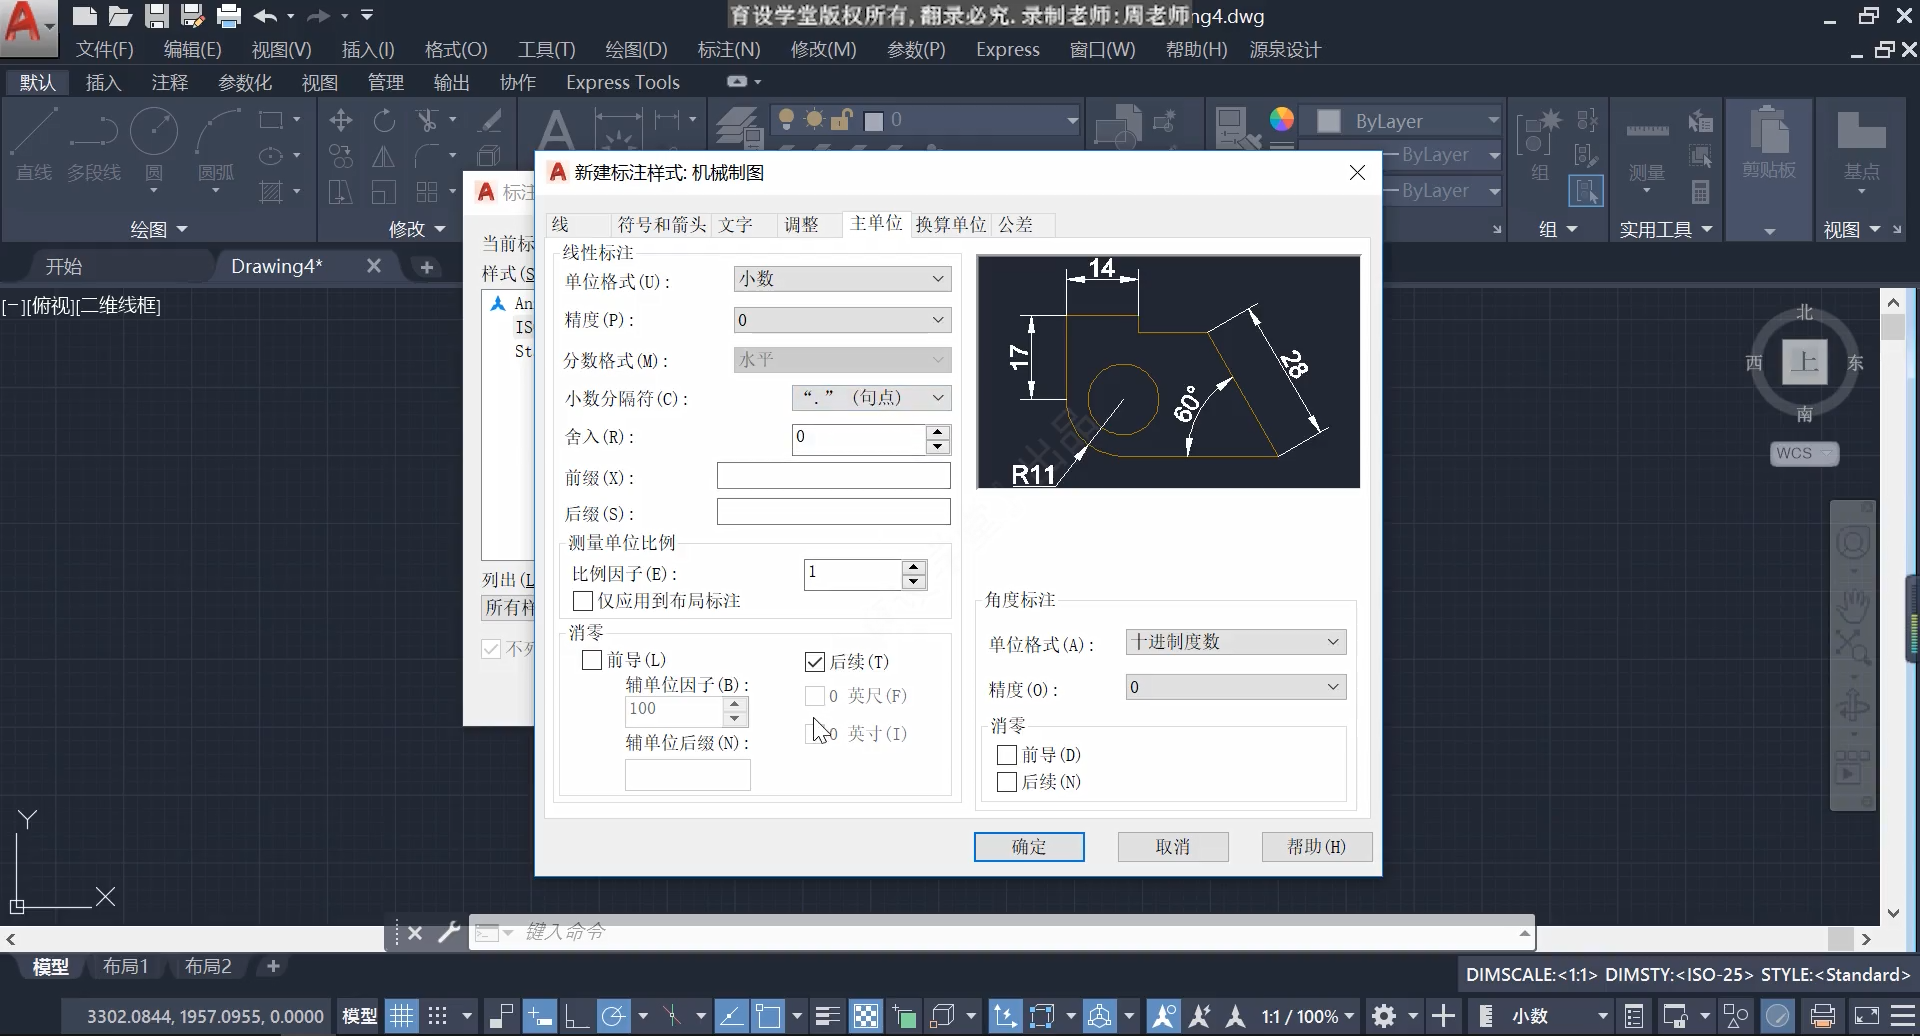Image resolution: width=1920 pixels, height=1036 pixels.
Task: Click the prefix input field
Action: click(x=834, y=476)
